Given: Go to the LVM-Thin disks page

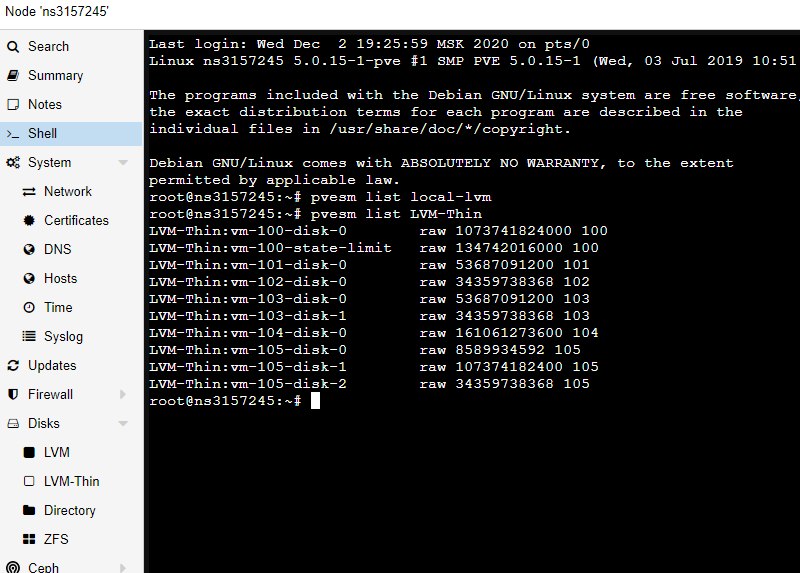Looking at the screenshot, I should (x=71, y=481).
